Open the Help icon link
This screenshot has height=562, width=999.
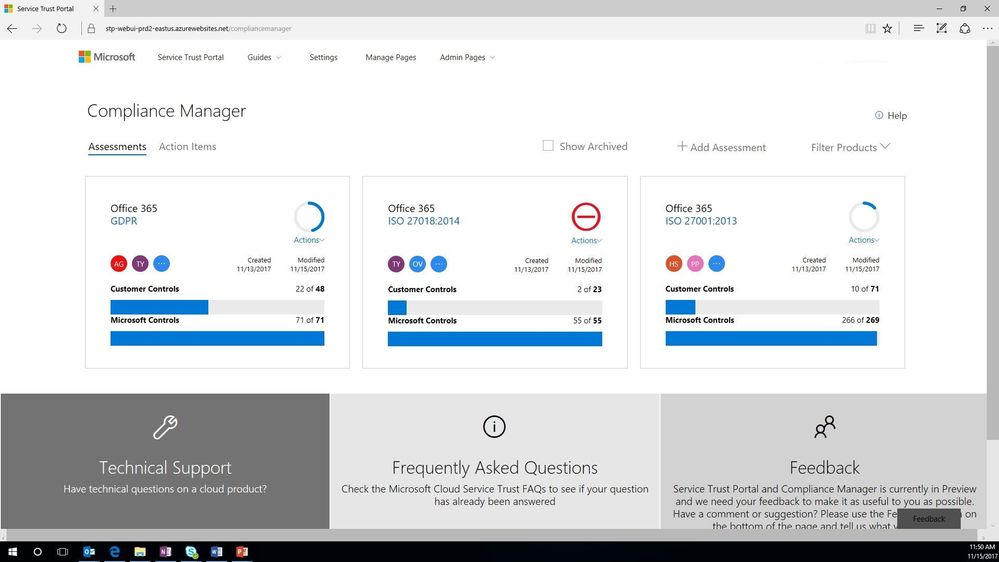point(891,115)
